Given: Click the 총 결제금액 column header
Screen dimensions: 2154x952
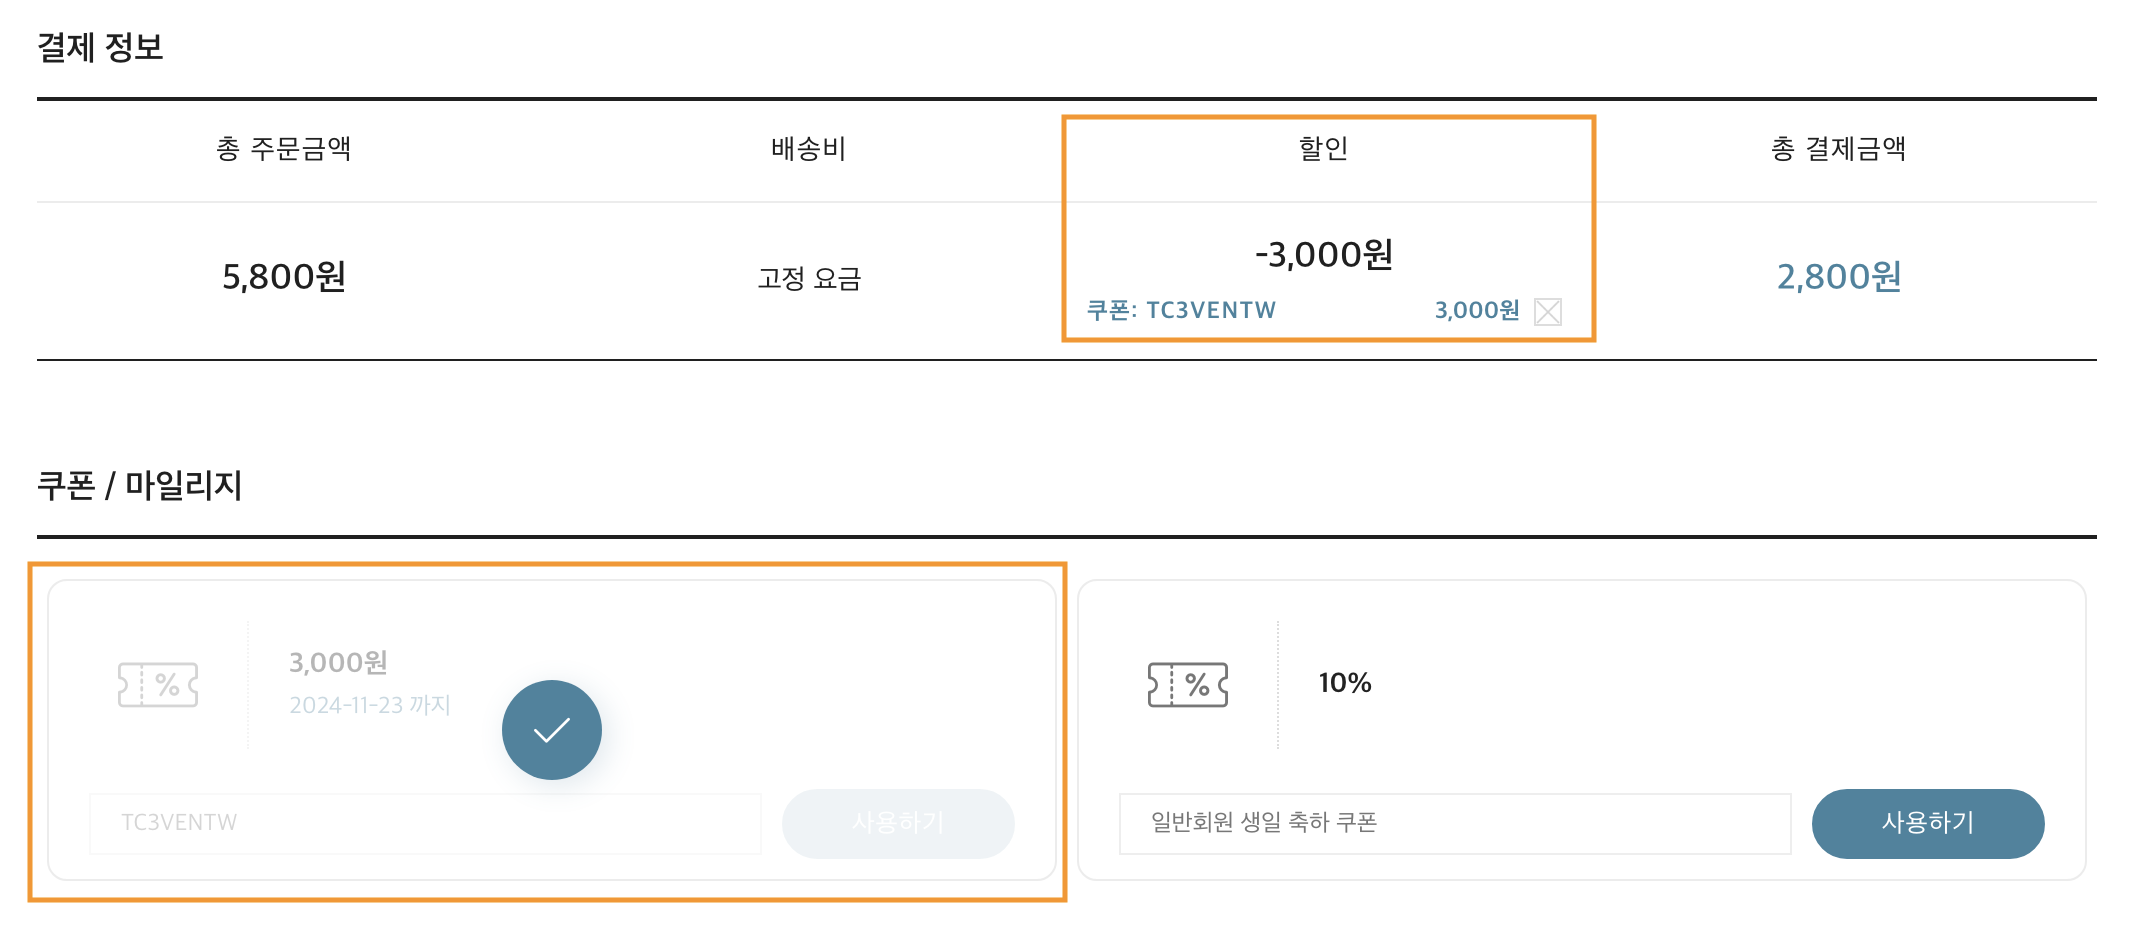Looking at the screenshot, I should 1838,148.
